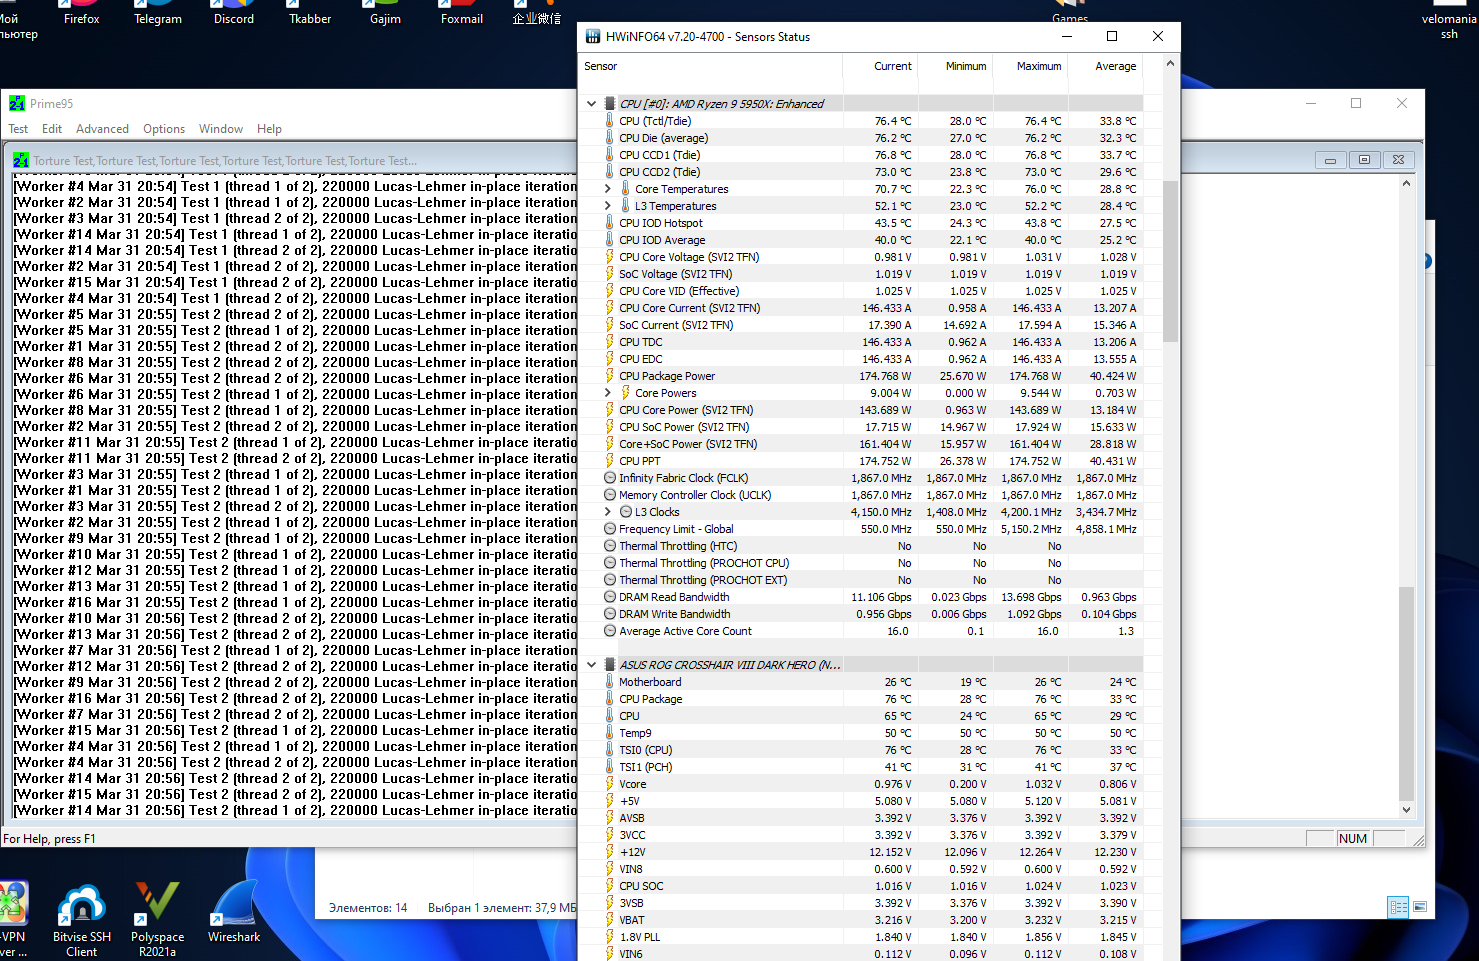Screen dimensions: 1479x961
Task: Click the Torture Test child window icon
Action: [x=21, y=160]
